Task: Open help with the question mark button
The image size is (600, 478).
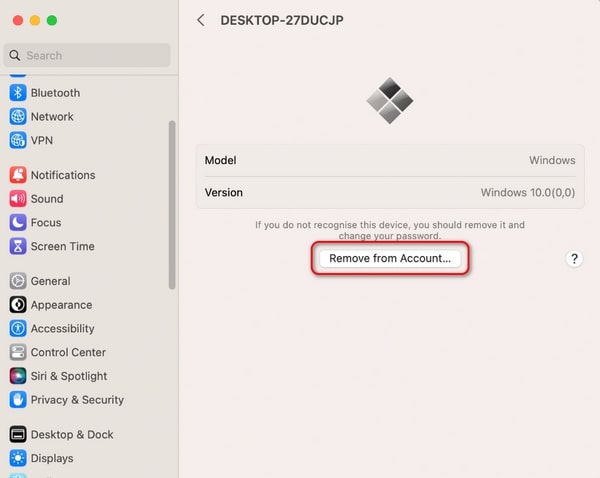Action: (x=574, y=259)
